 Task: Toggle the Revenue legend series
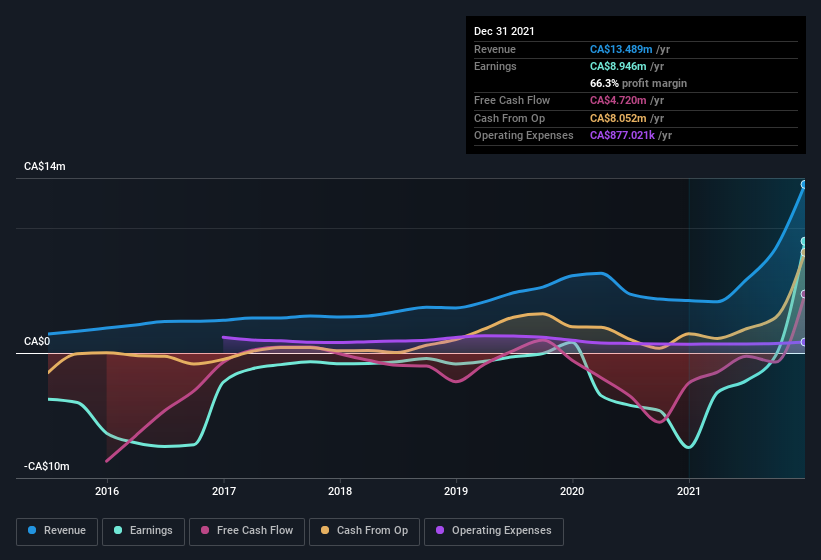click(58, 531)
